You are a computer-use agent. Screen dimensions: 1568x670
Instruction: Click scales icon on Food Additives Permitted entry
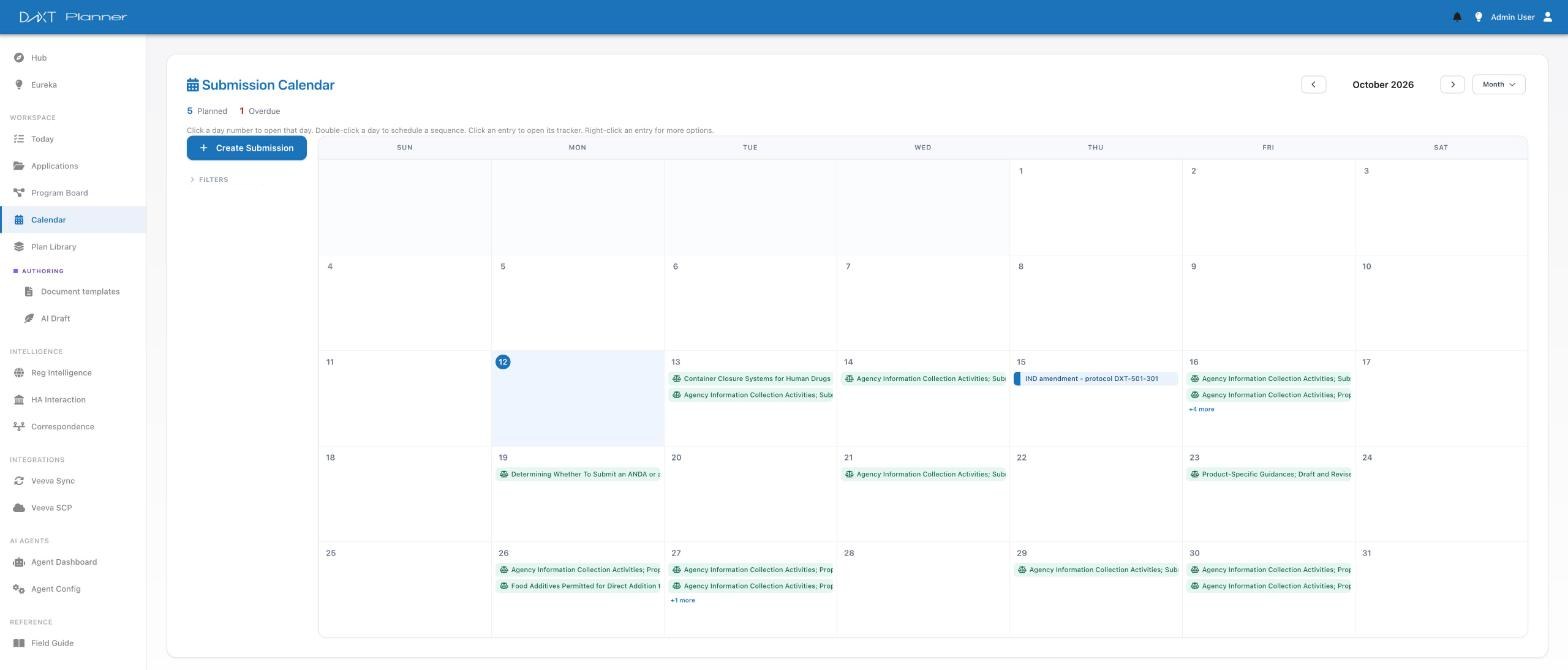pos(504,586)
